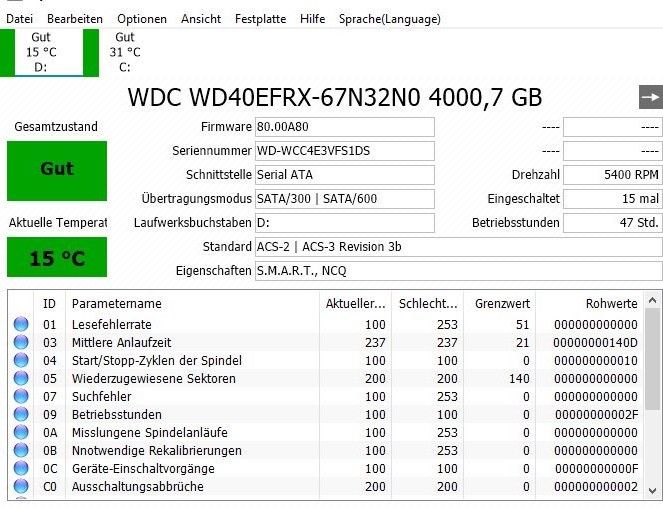This screenshot has height=508, width=663.
Task: Click the Eingeschaltet field 15 mal
Action: click(x=613, y=199)
